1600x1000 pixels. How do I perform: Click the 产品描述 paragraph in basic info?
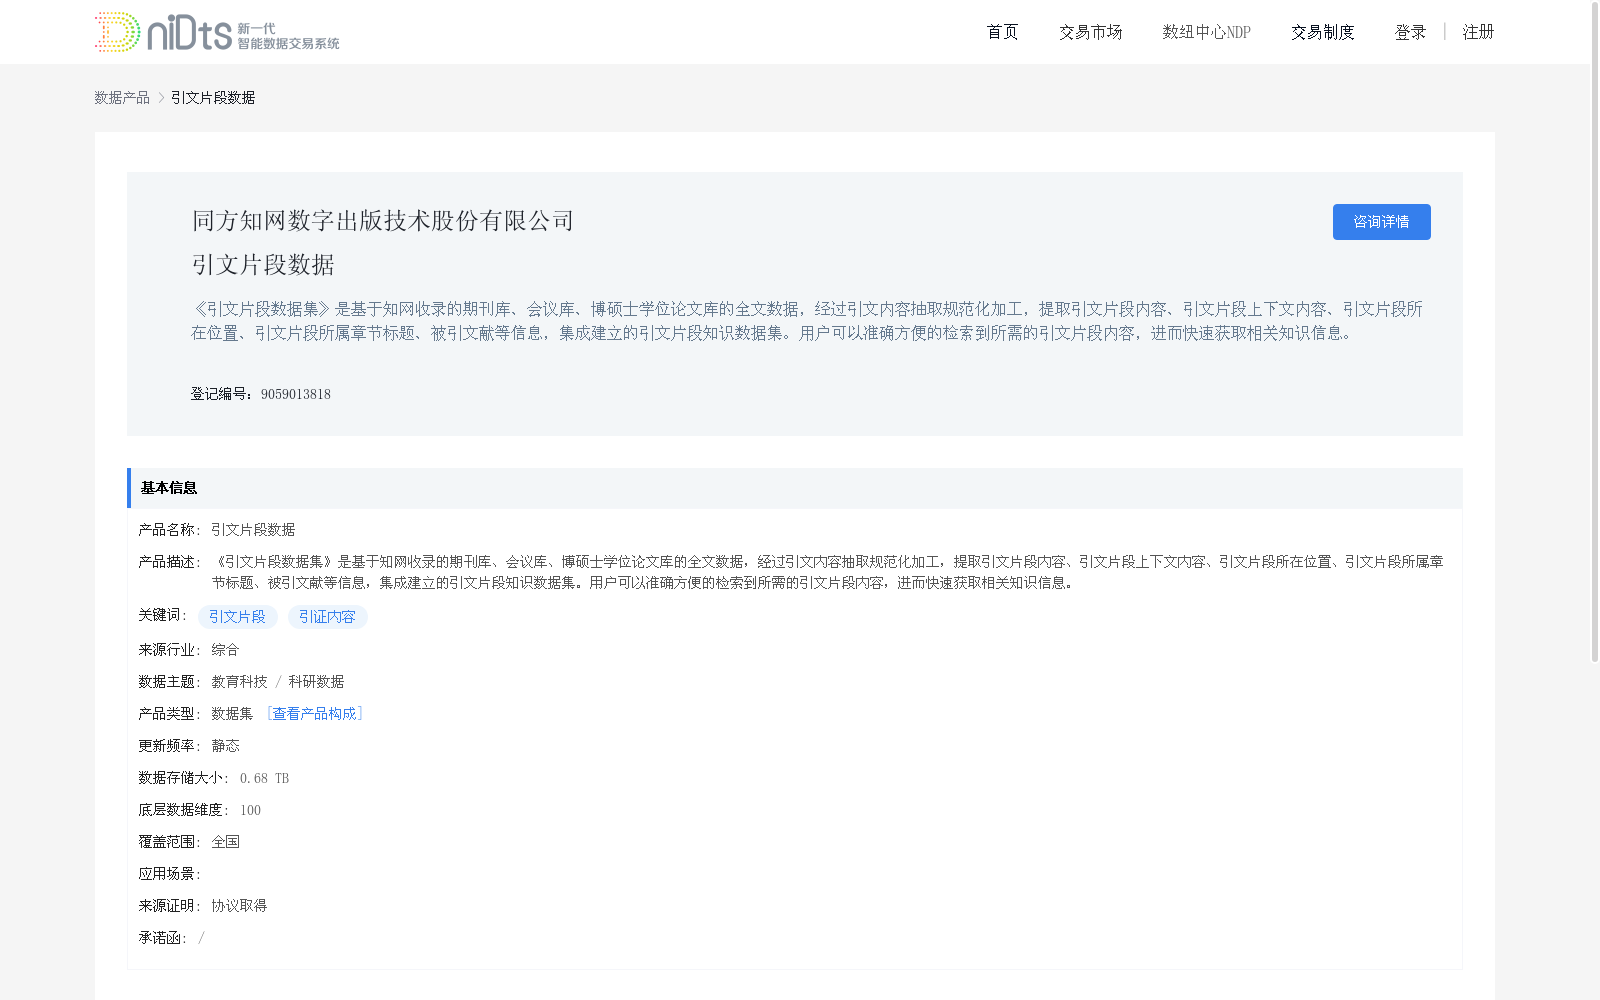point(828,572)
